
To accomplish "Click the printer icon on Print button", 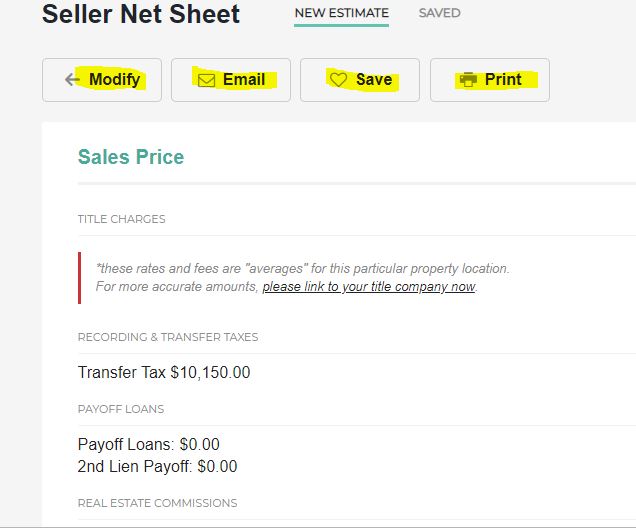I will pos(468,79).
